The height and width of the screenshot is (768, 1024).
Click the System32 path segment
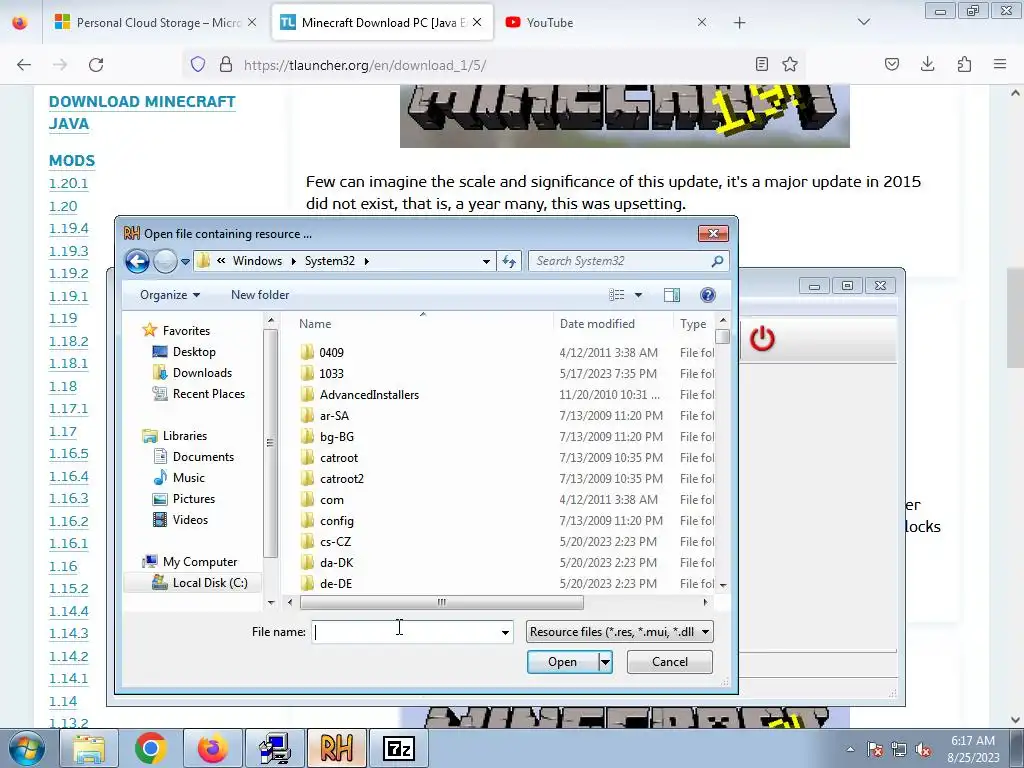(330, 261)
